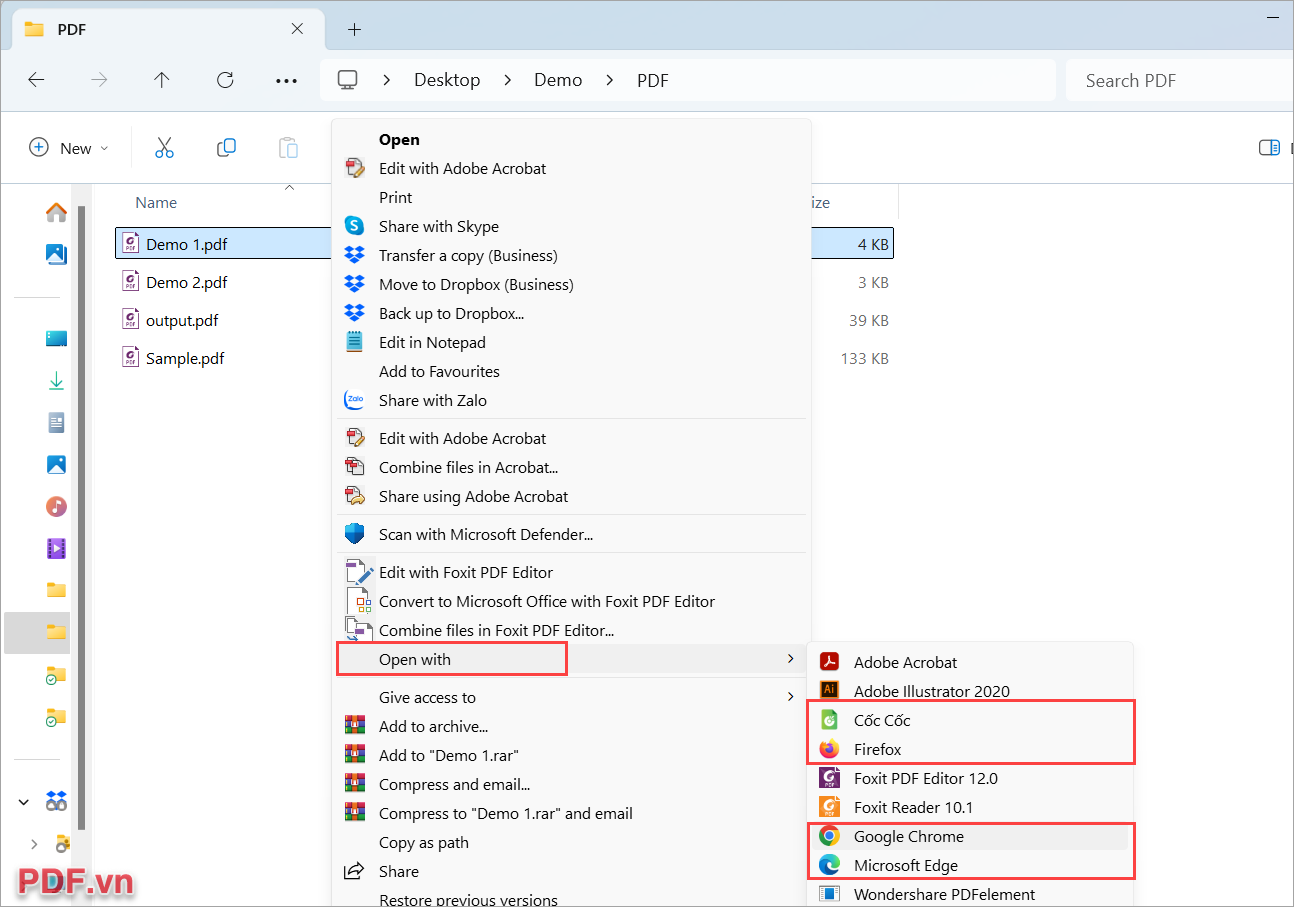
Task: Choose Add to archive...
Action: [571, 726]
